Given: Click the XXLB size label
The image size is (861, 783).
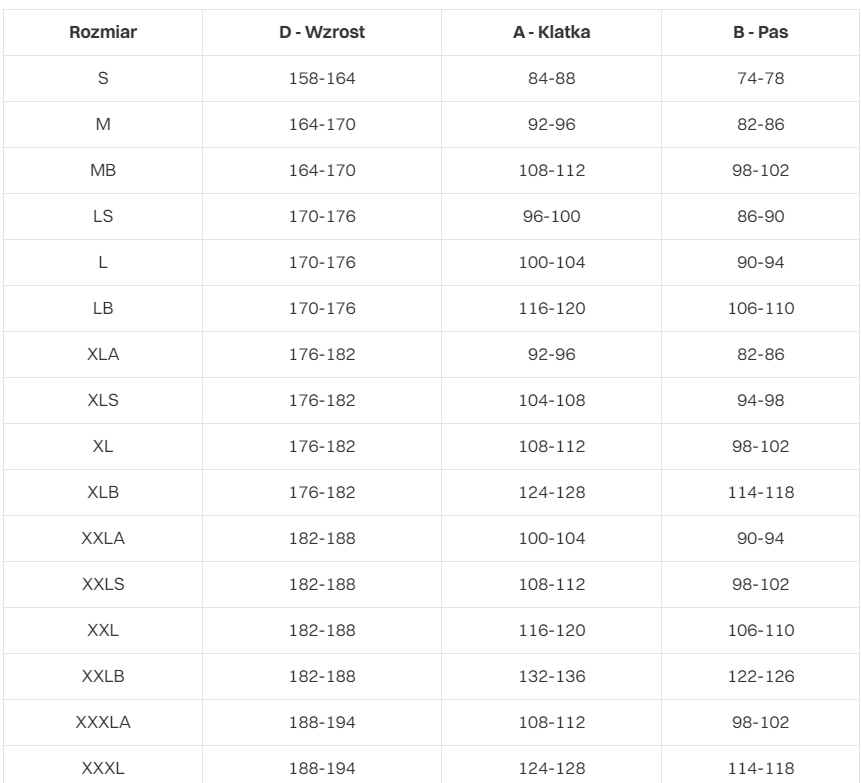Looking at the screenshot, I should pyautogui.click(x=103, y=676).
